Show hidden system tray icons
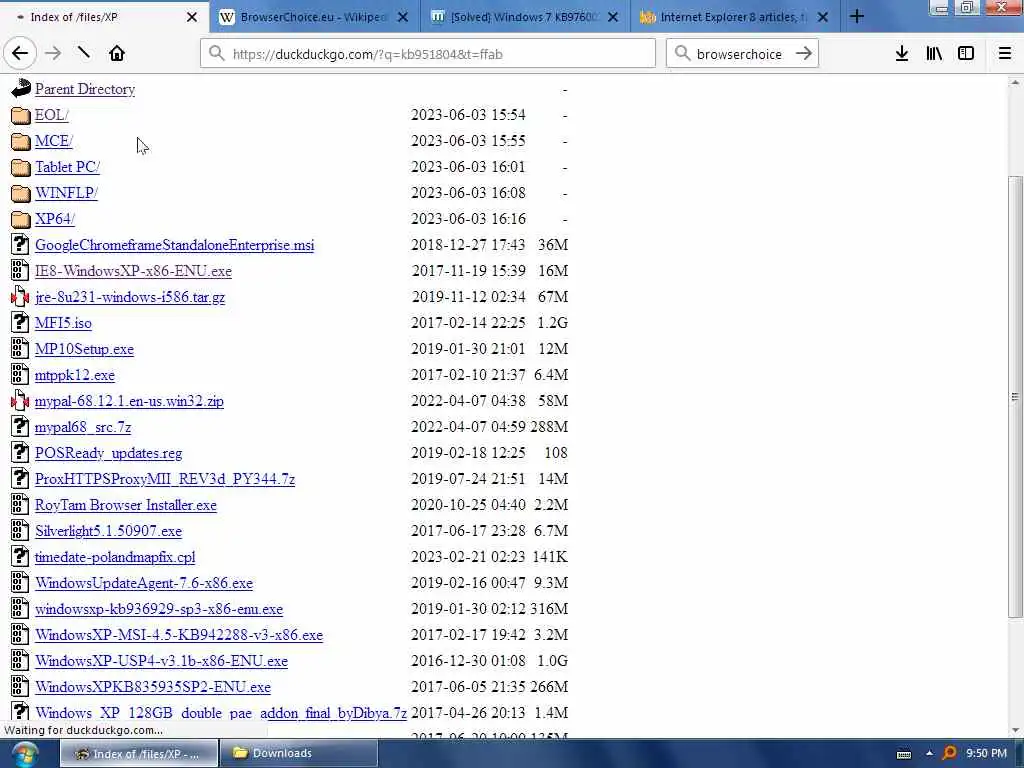1024x768 pixels. click(929, 754)
